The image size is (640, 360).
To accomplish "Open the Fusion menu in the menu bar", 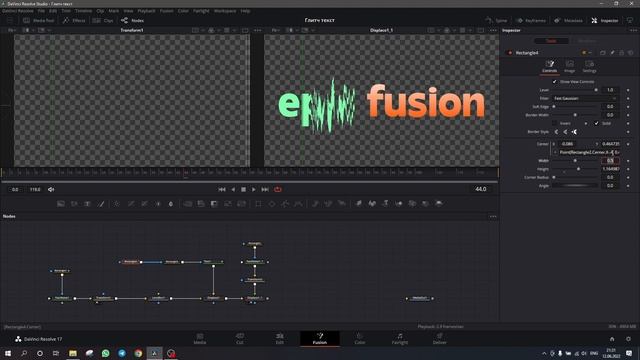I will point(167,11).
